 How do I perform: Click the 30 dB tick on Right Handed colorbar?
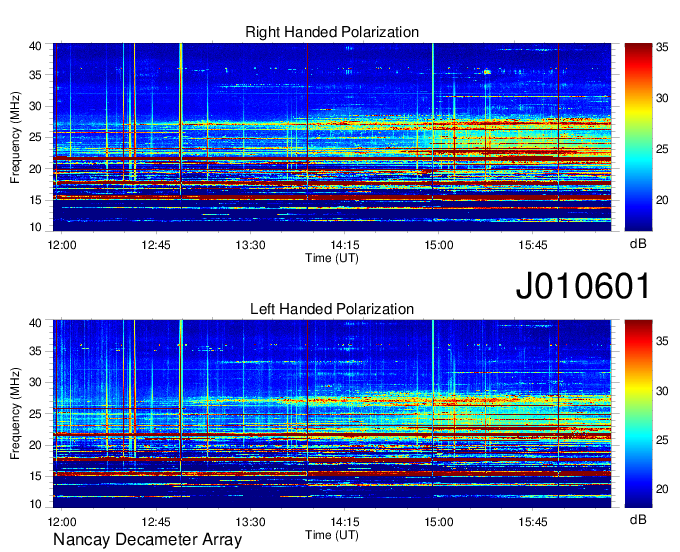coord(662,98)
